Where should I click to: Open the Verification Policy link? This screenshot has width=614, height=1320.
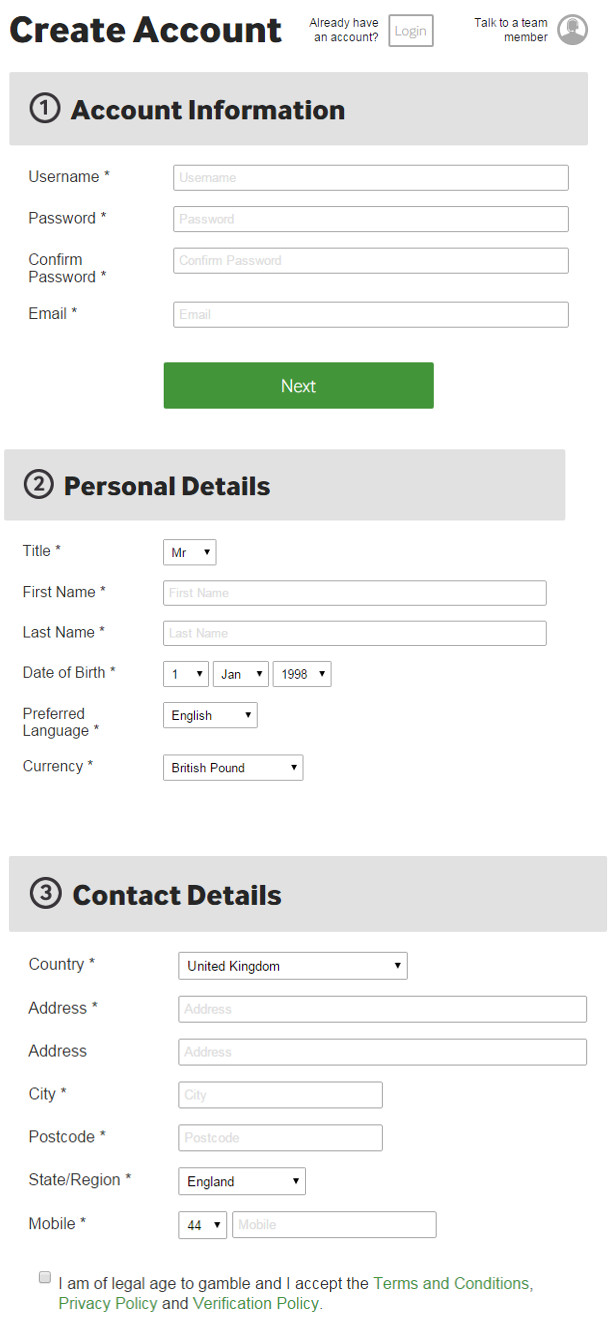256,1303
